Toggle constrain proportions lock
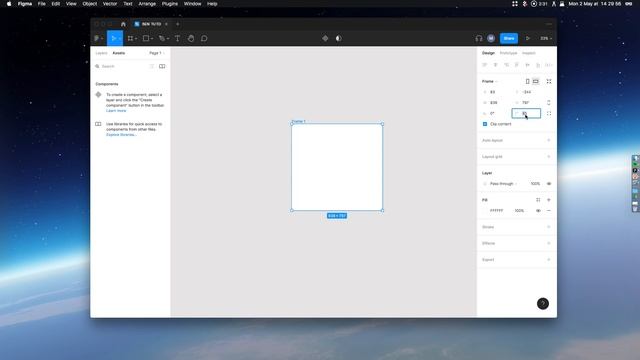This screenshot has width=640, height=360. 549,102
